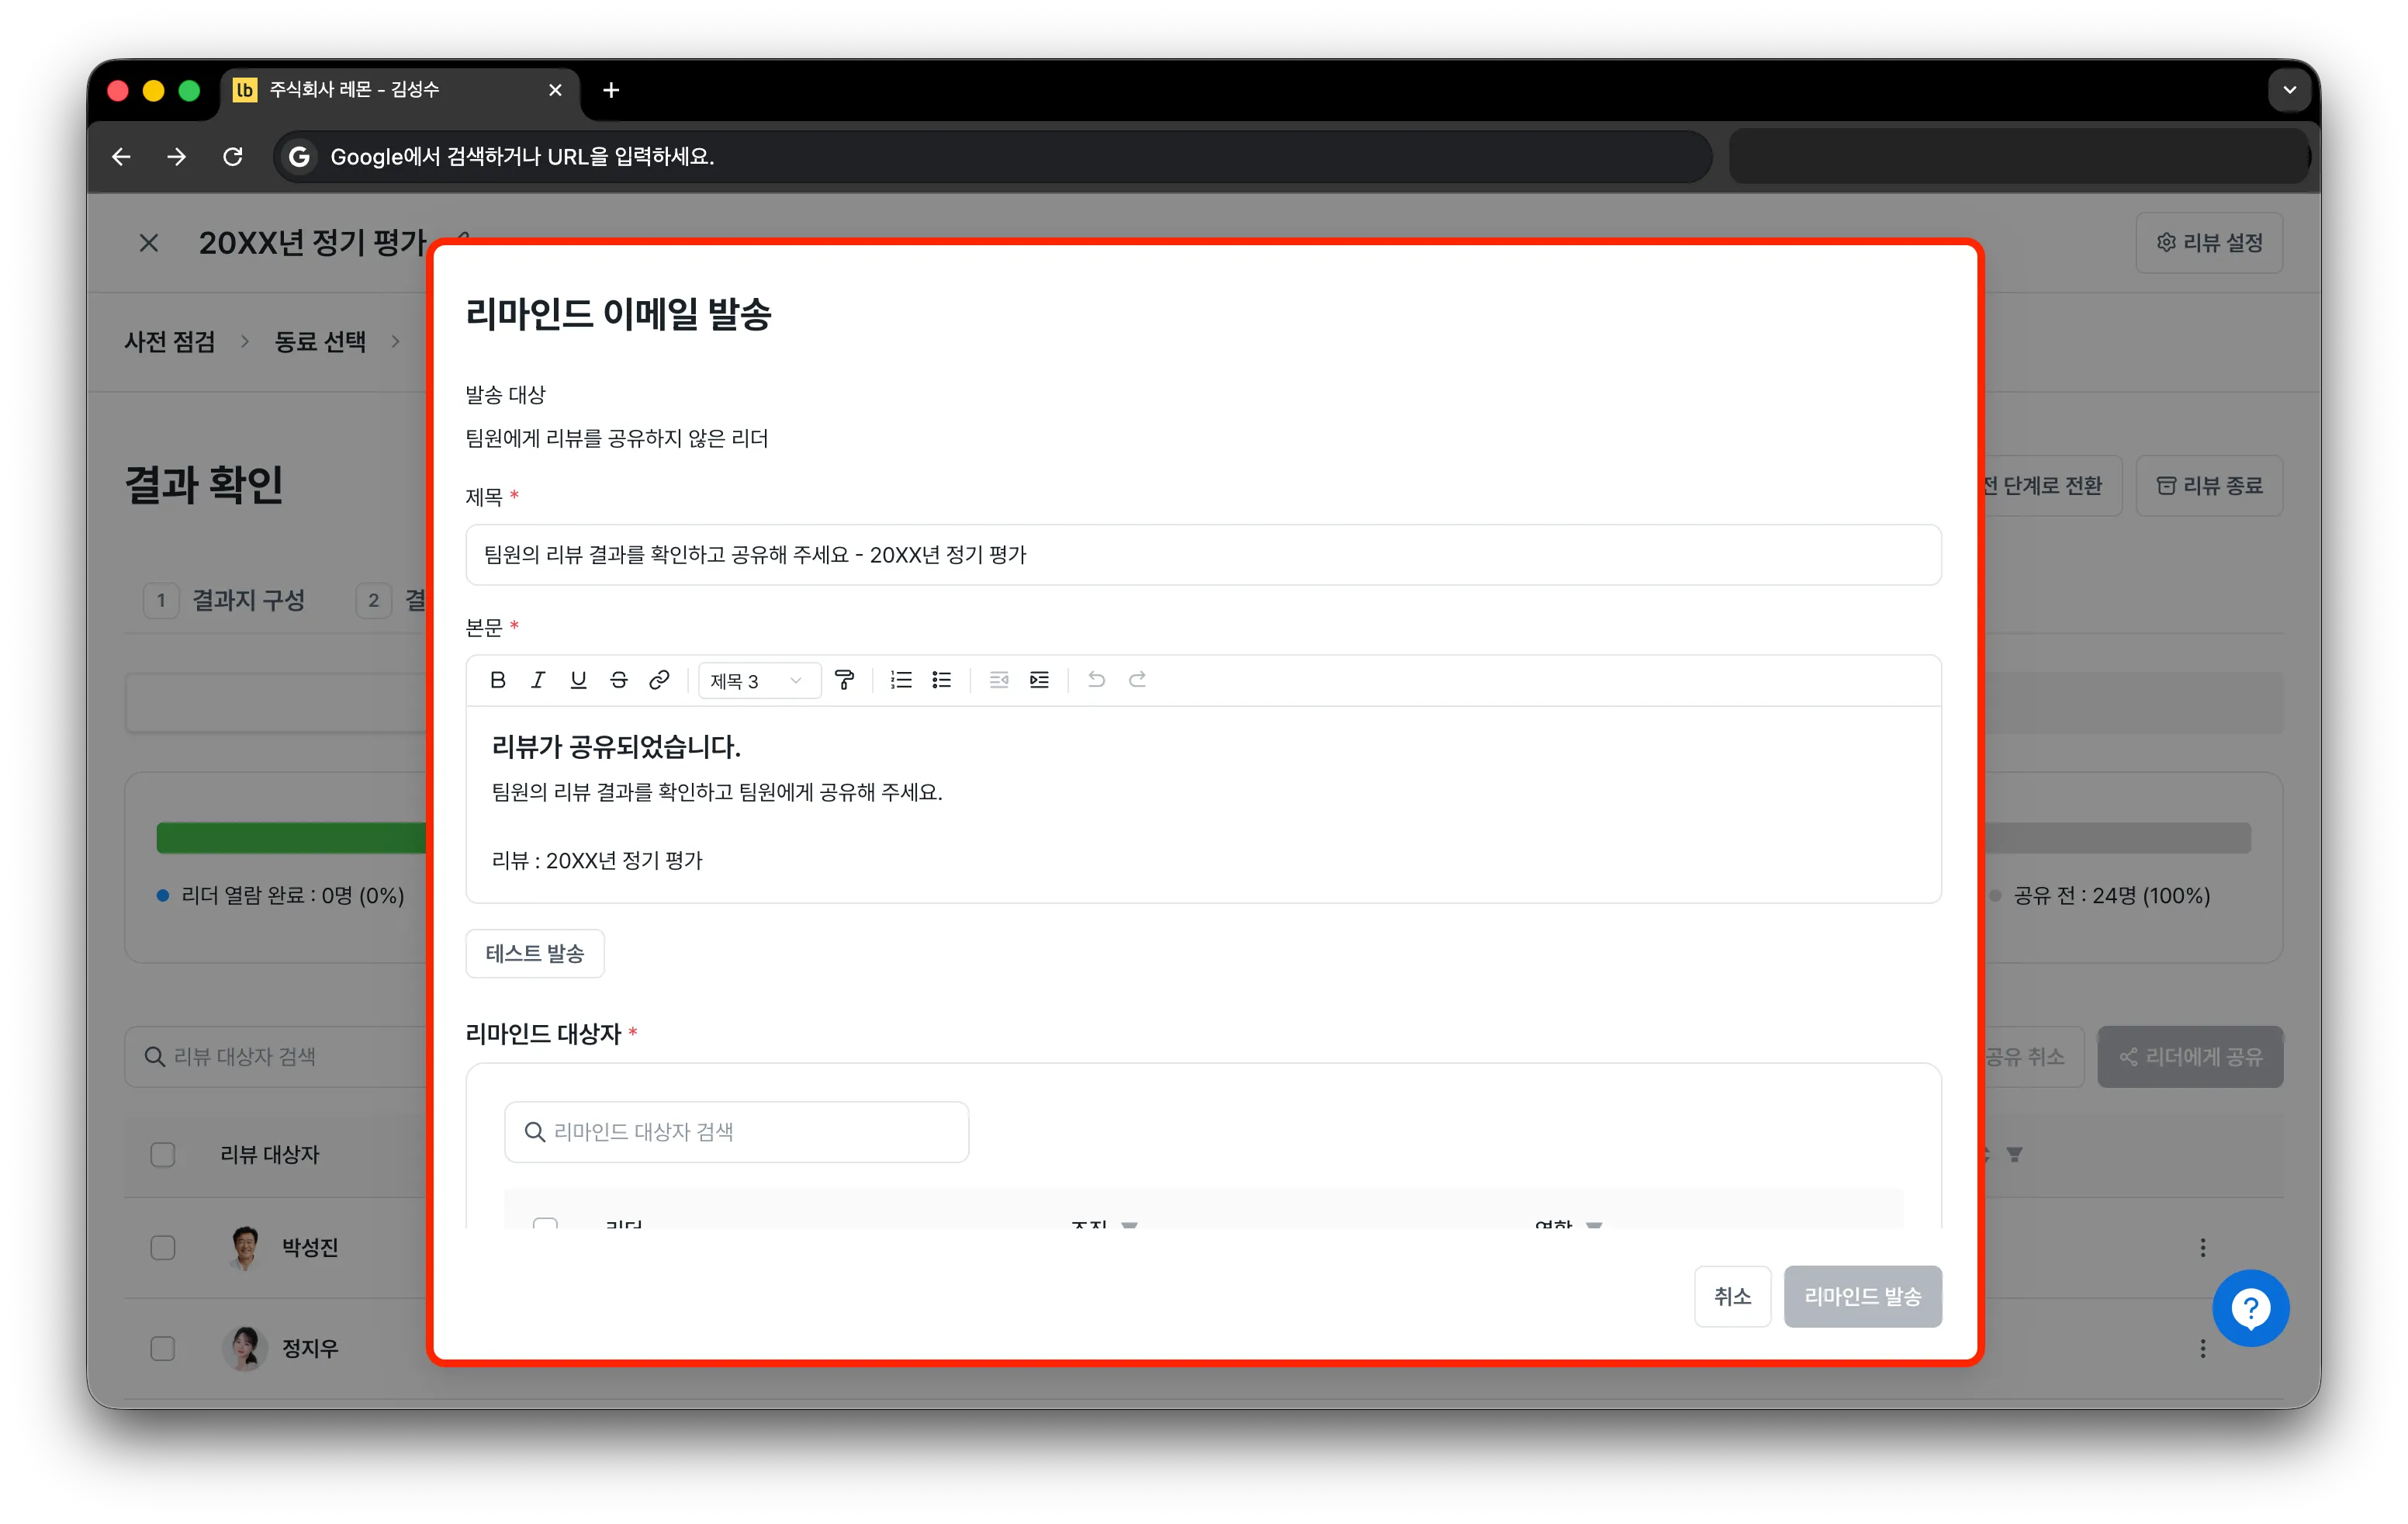Expand the browser tab list chevron
The image size is (2408, 1524).
tap(2289, 90)
